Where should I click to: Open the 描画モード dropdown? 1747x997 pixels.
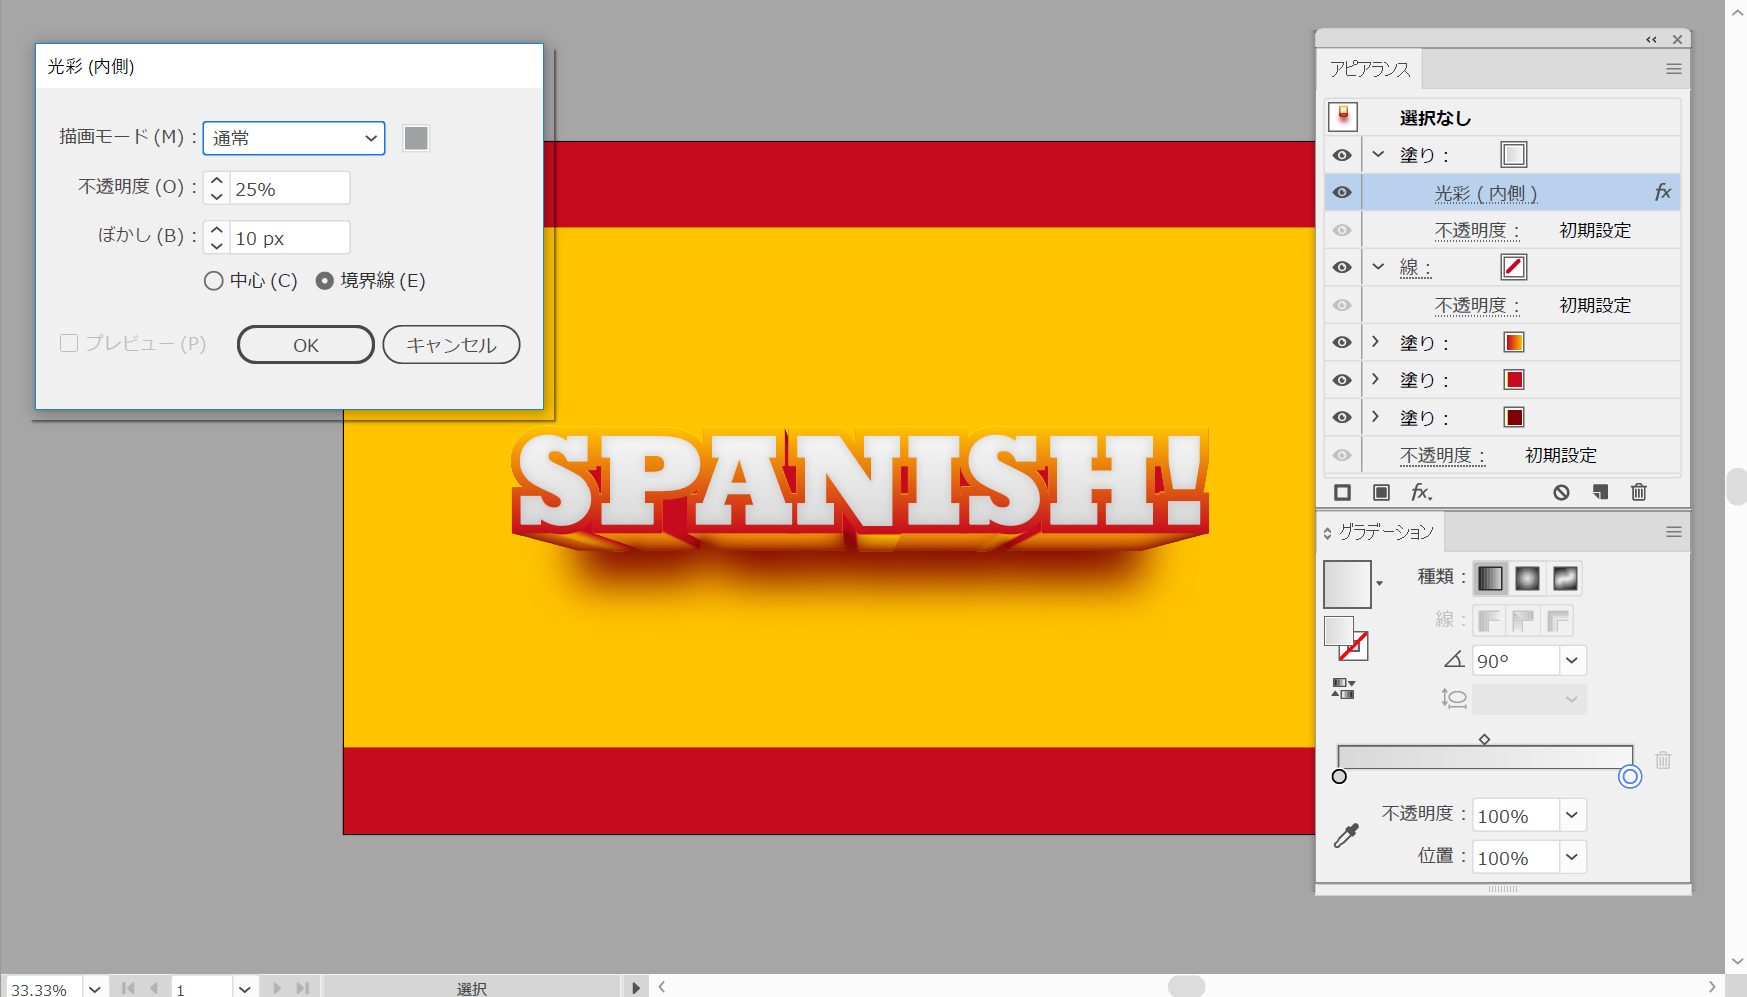coord(294,138)
